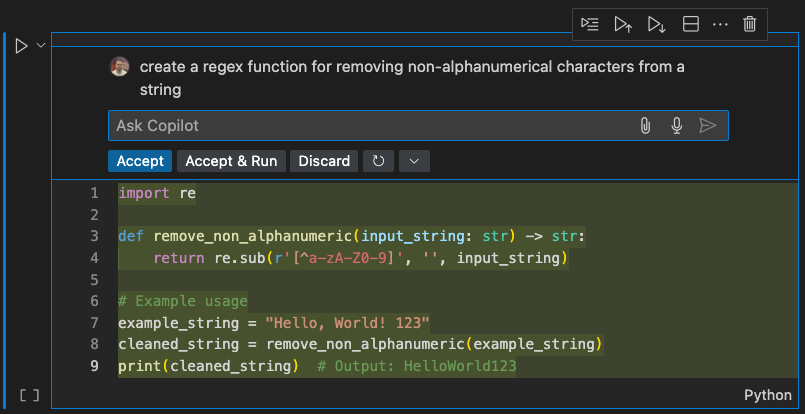Rerun the Copilot request icon

(x=378, y=161)
